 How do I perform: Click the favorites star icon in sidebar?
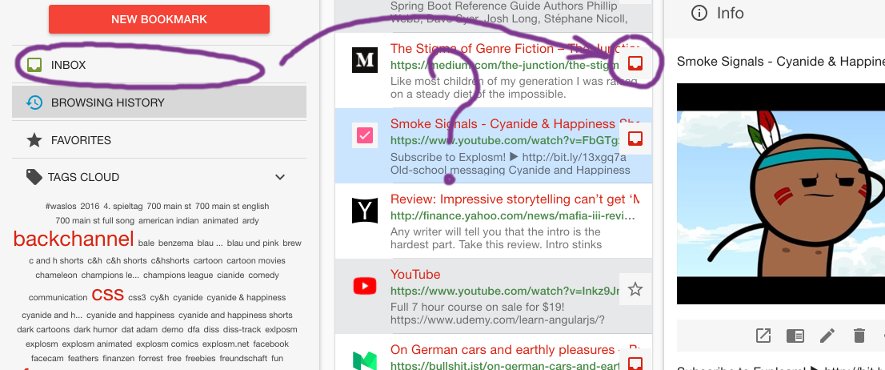(x=34, y=140)
